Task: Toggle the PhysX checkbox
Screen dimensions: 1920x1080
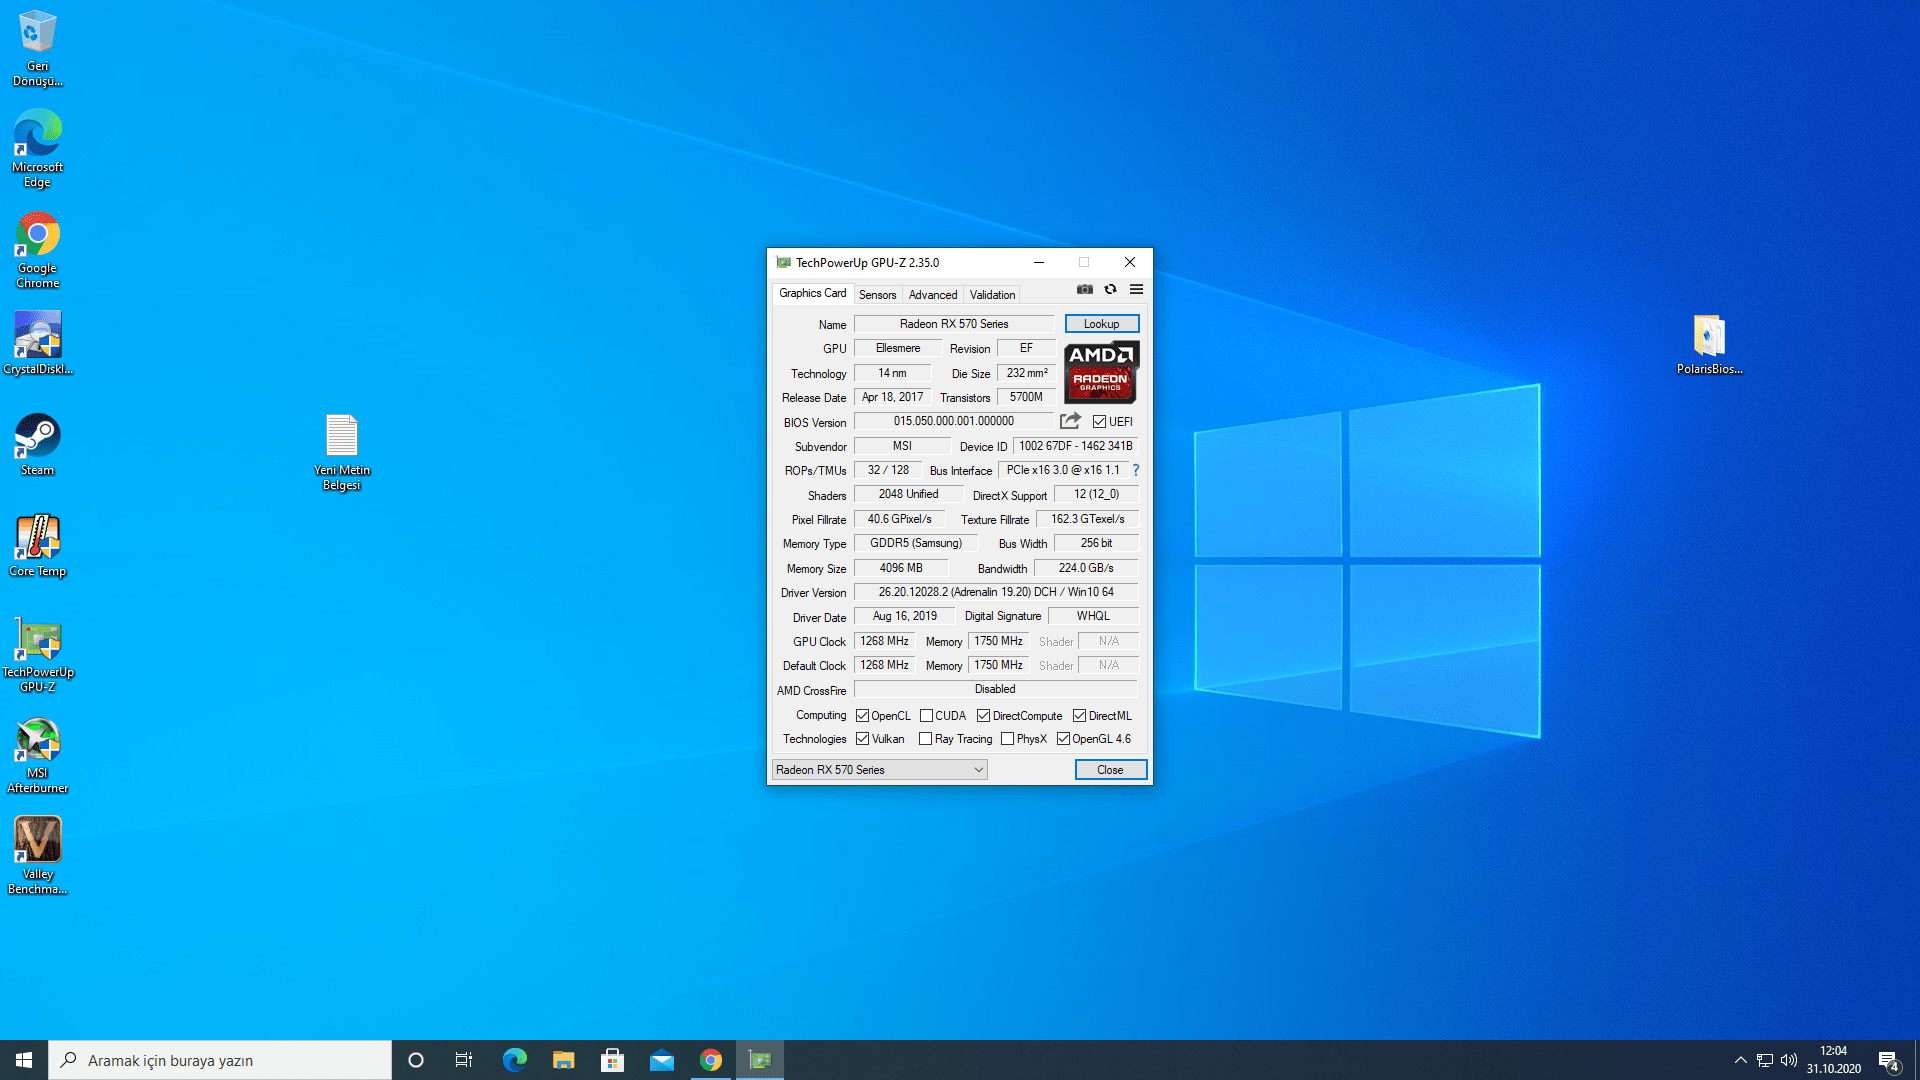Action: click(1007, 739)
